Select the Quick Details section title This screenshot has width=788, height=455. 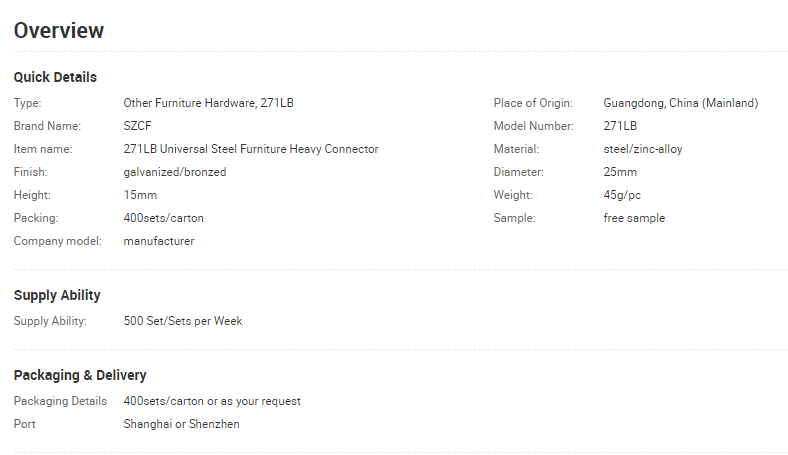[x=55, y=77]
